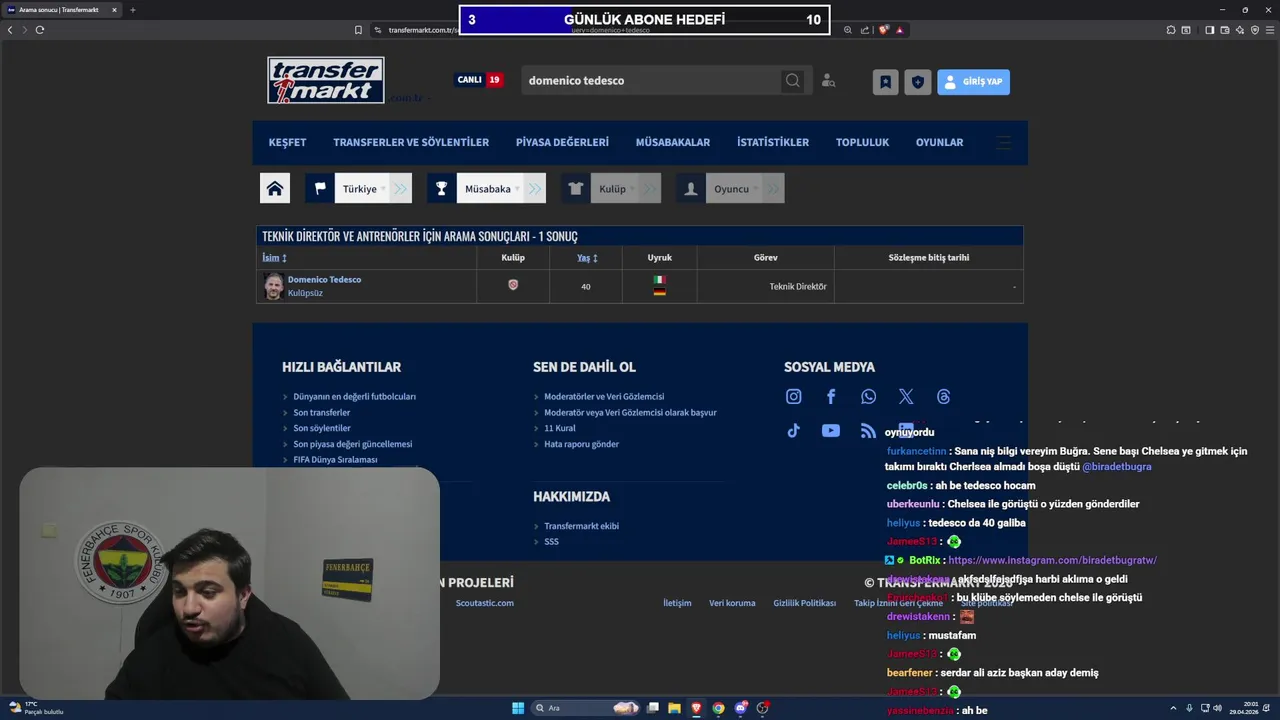Screen dimensions: 1280x720
Task: Open Son piyasa değeri güncellemesi link
Action: tap(352, 444)
